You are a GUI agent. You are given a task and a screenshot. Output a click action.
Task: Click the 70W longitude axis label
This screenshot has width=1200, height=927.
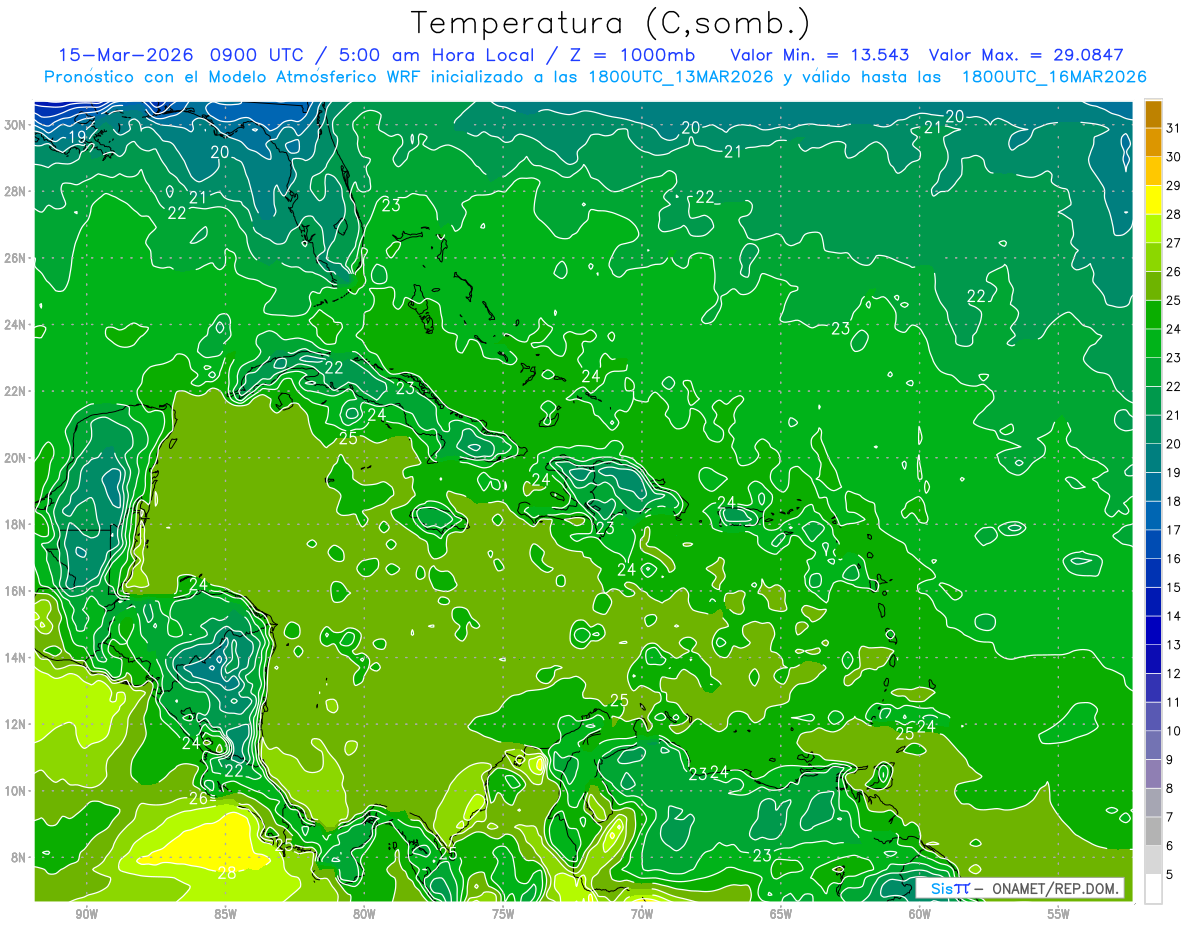click(x=642, y=914)
